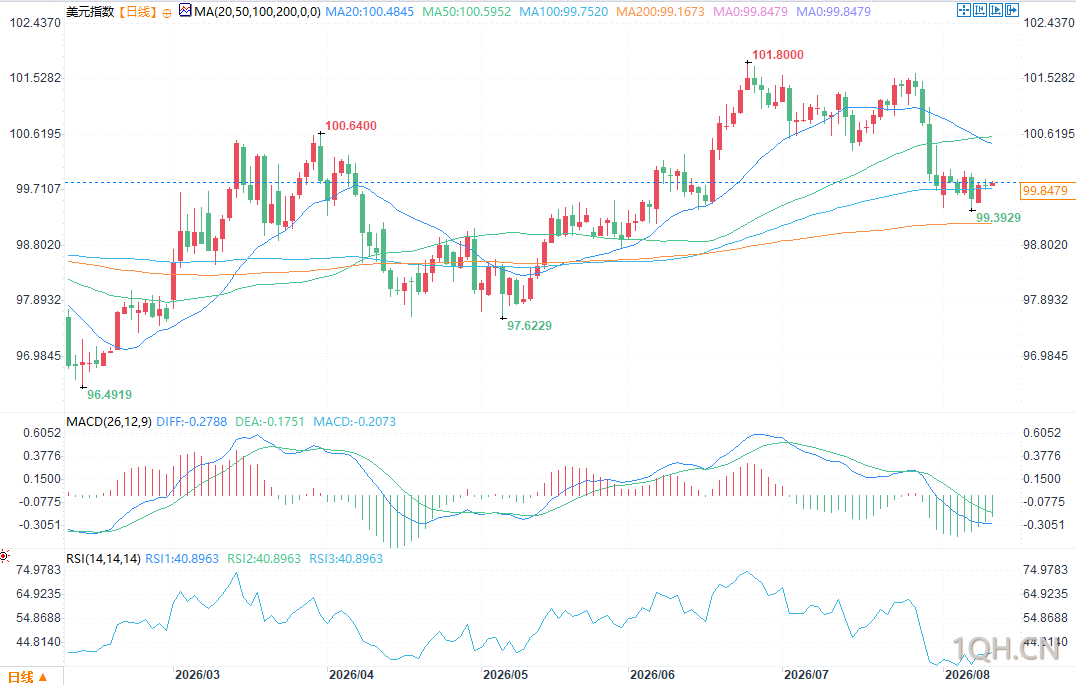Select the MACD(26,12,9) indicator title

(x=108, y=421)
